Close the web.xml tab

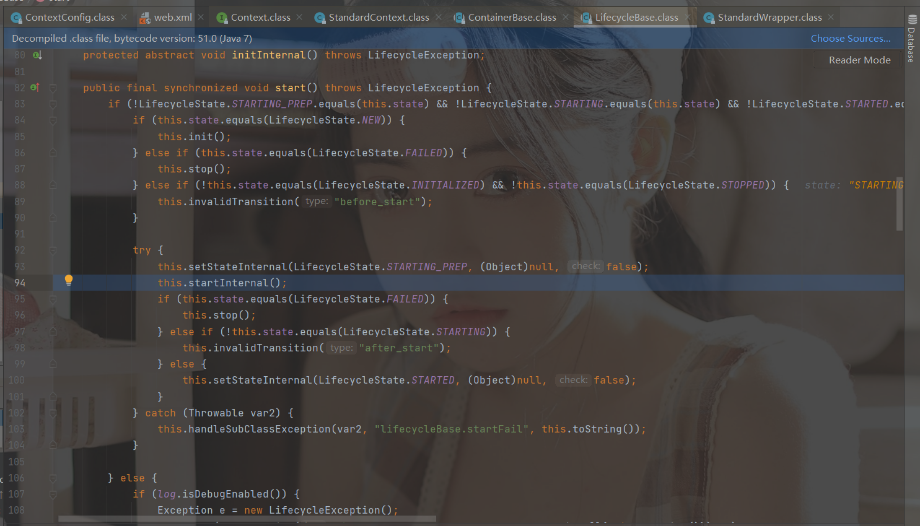point(201,18)
